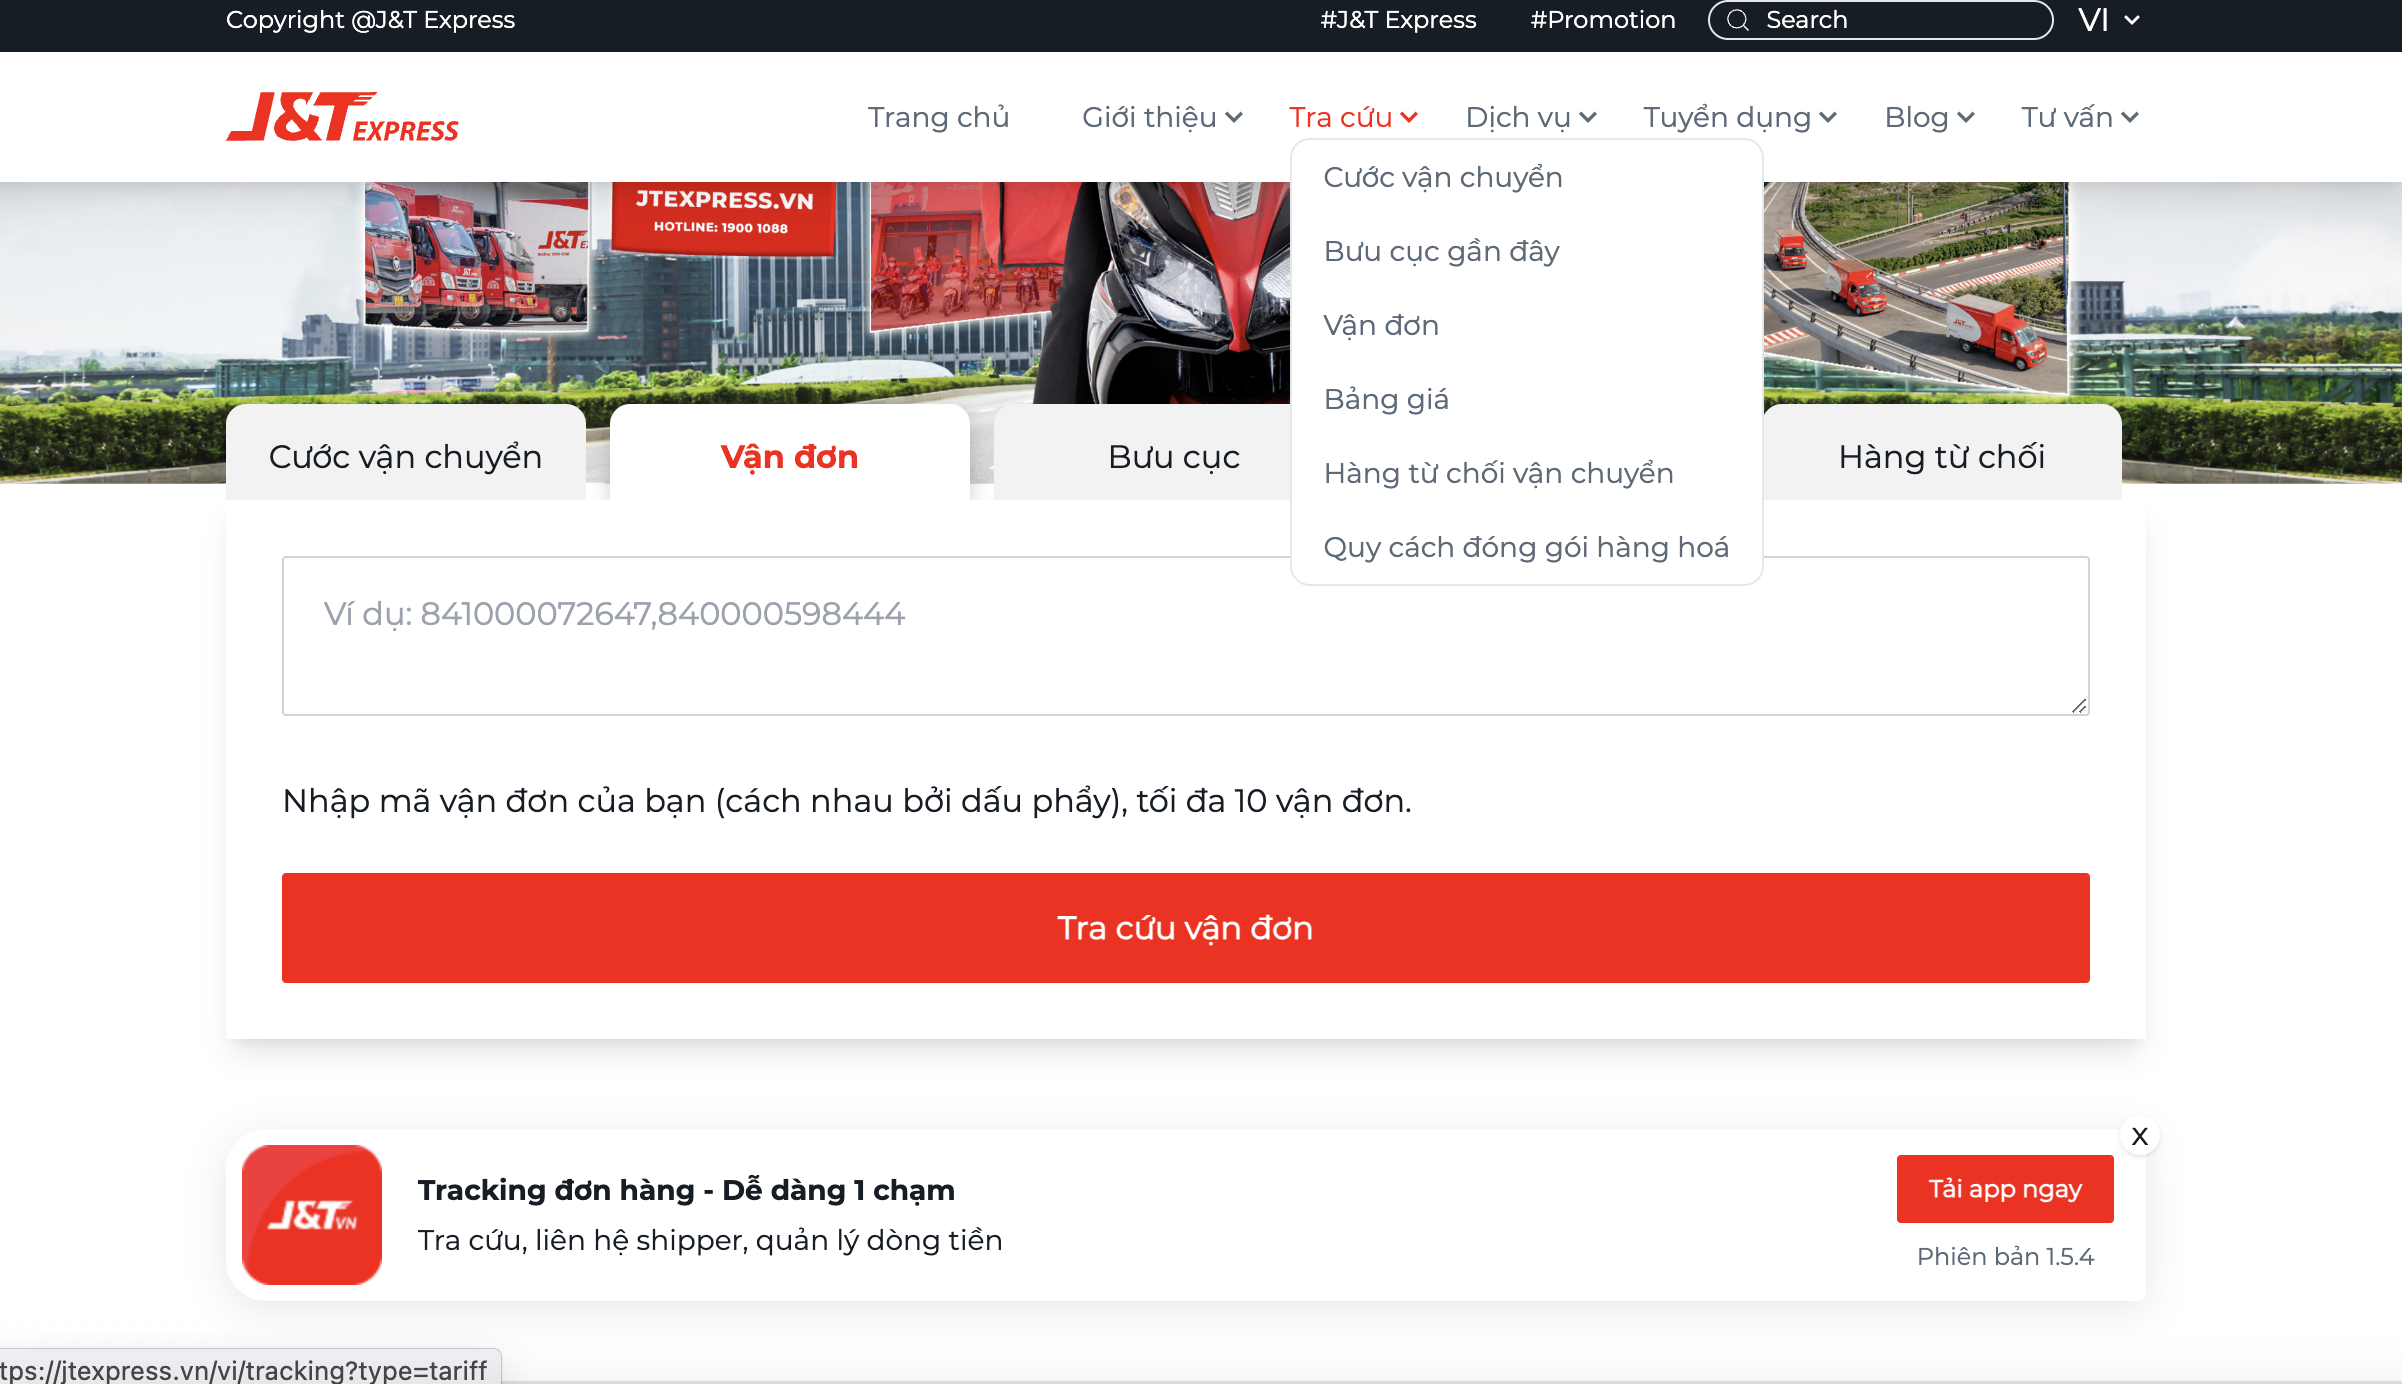Click the magnifier icon in Search box
The height and width of the screenshot is (1384, 2402).
(x=1738, y=20)
